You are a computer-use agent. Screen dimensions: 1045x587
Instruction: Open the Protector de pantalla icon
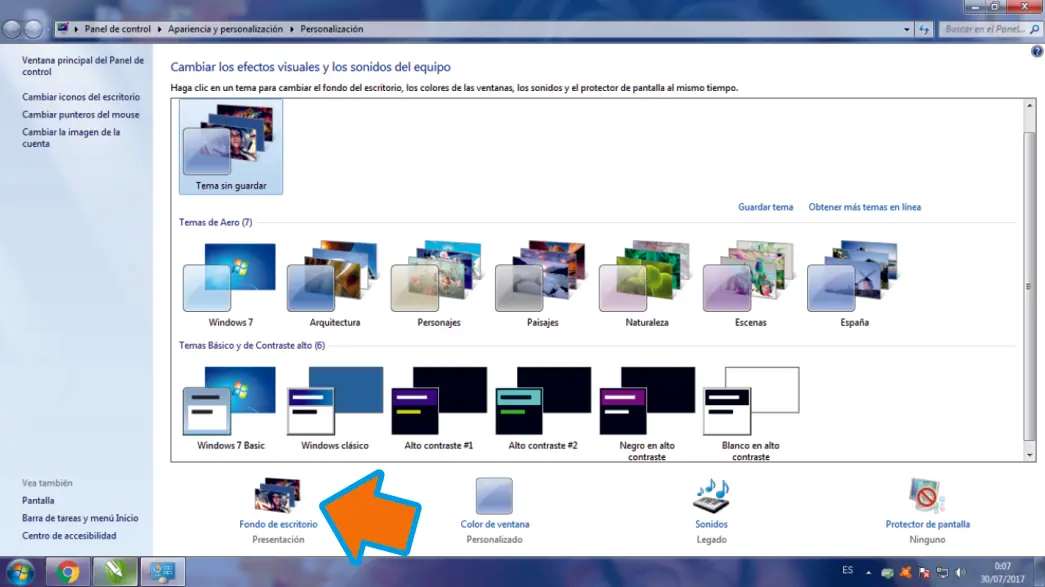(926, 496)
